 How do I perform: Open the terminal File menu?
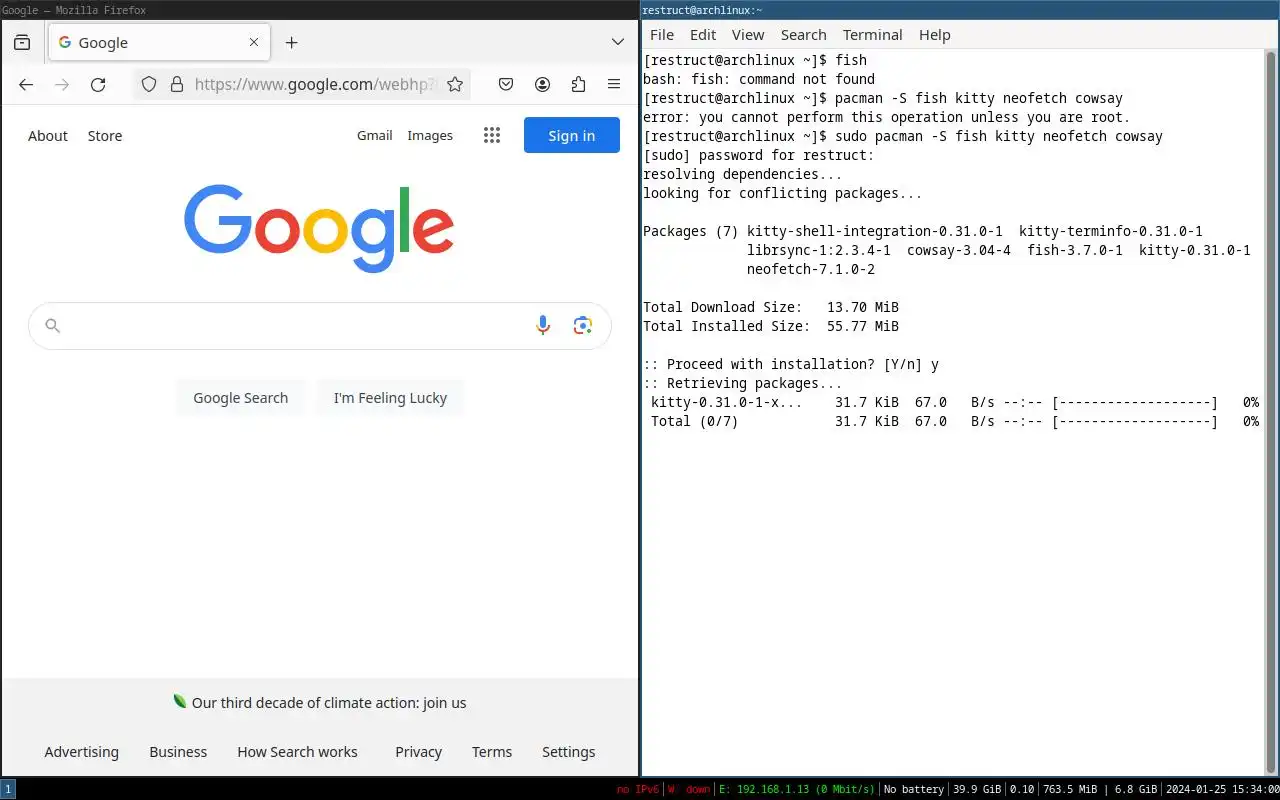(x=662, y=35)
